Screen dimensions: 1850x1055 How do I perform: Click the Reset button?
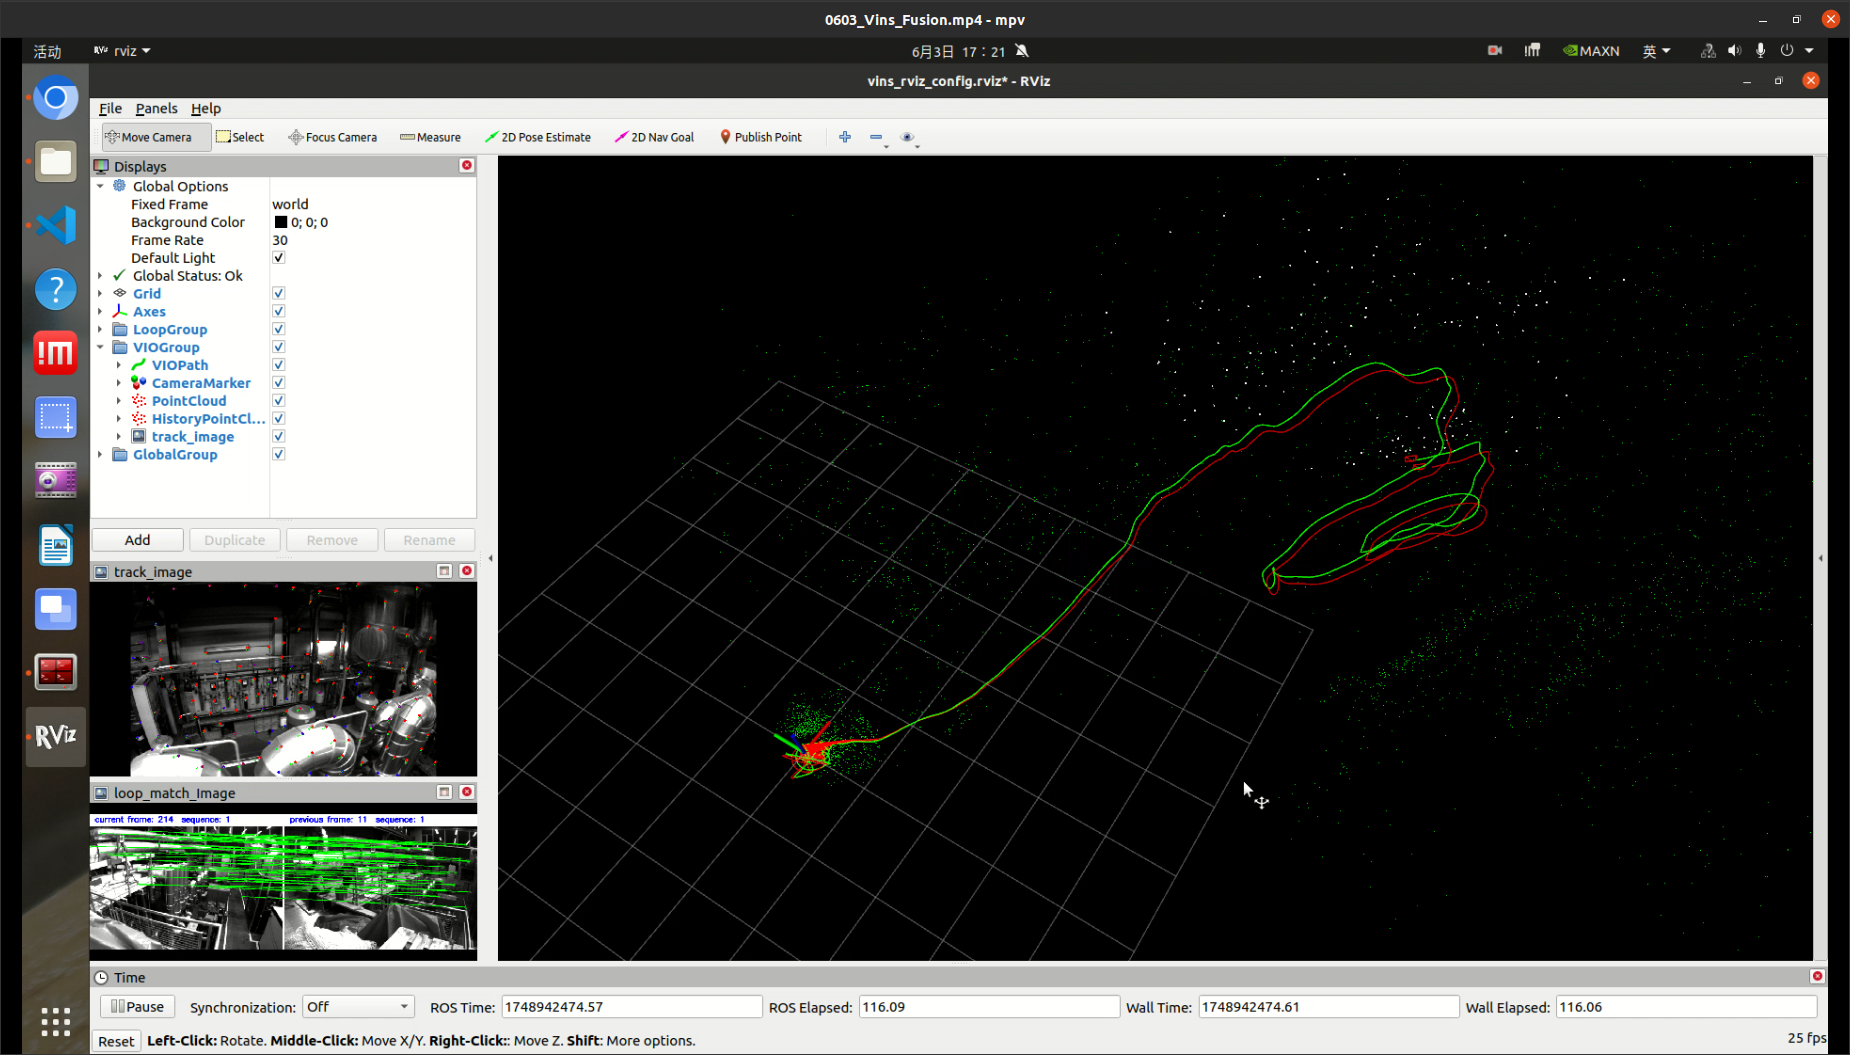[116, 1041]
